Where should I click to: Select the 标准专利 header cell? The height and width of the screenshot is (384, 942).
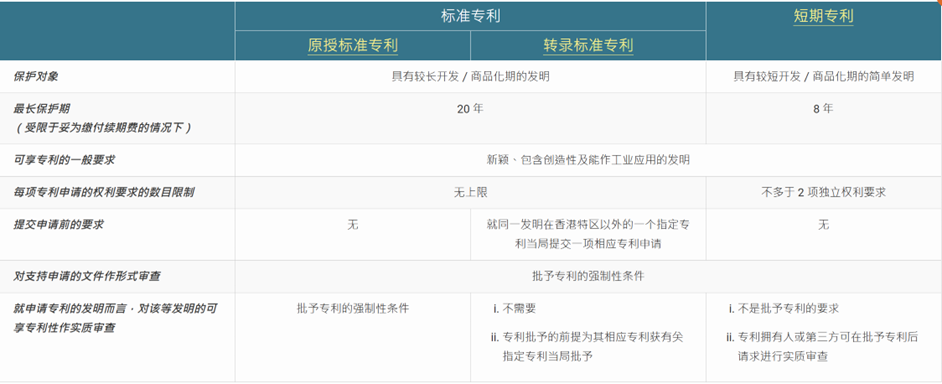470,16
